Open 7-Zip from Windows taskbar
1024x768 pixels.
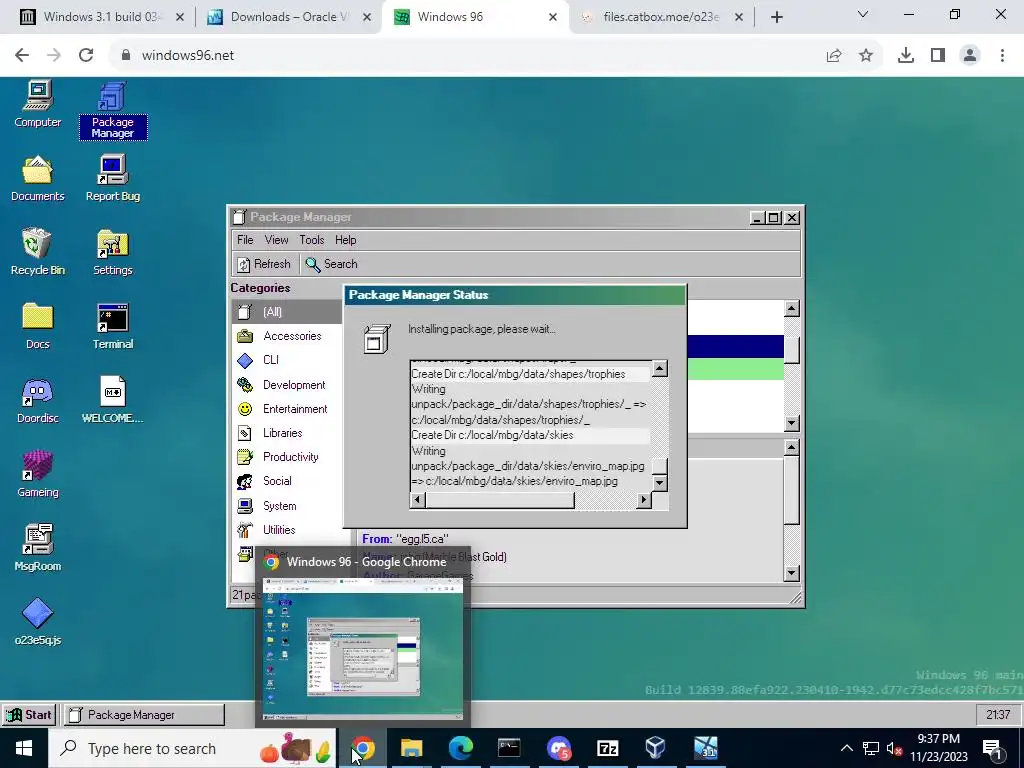point(607,748)
